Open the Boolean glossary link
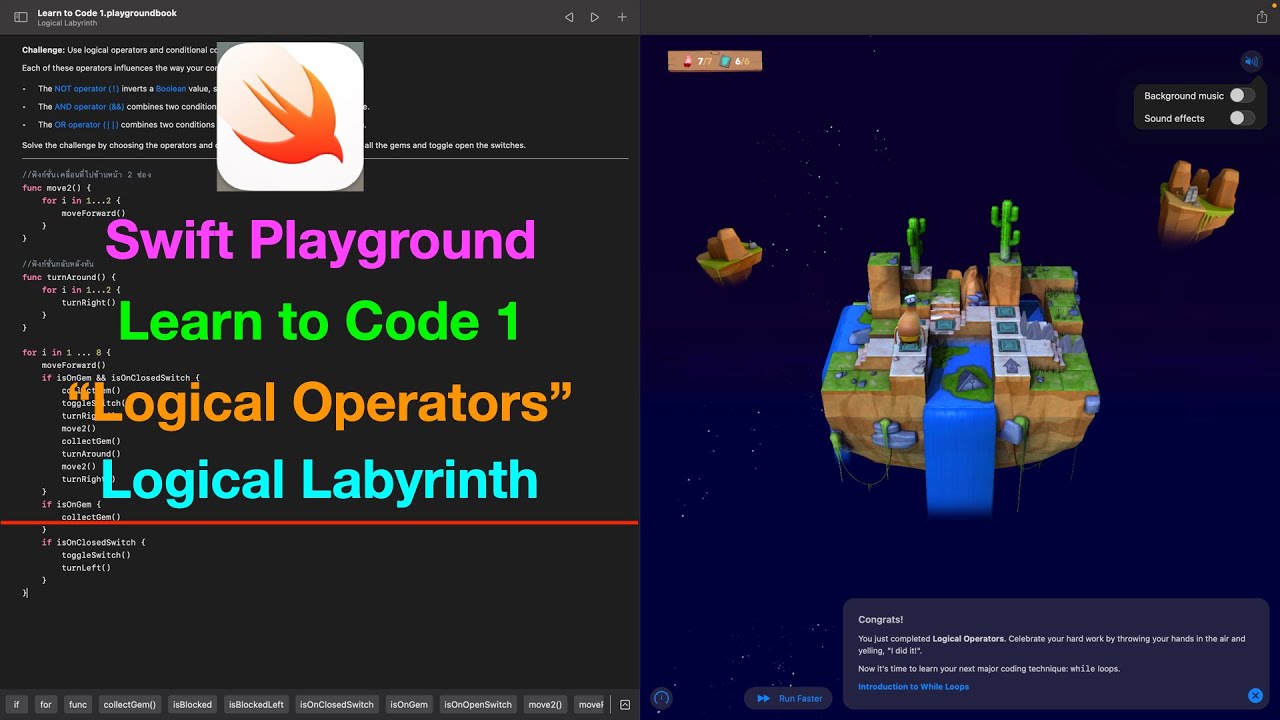Image resolution: width=1280 pixels, height=720 pixels. click(x=171, y=89)
